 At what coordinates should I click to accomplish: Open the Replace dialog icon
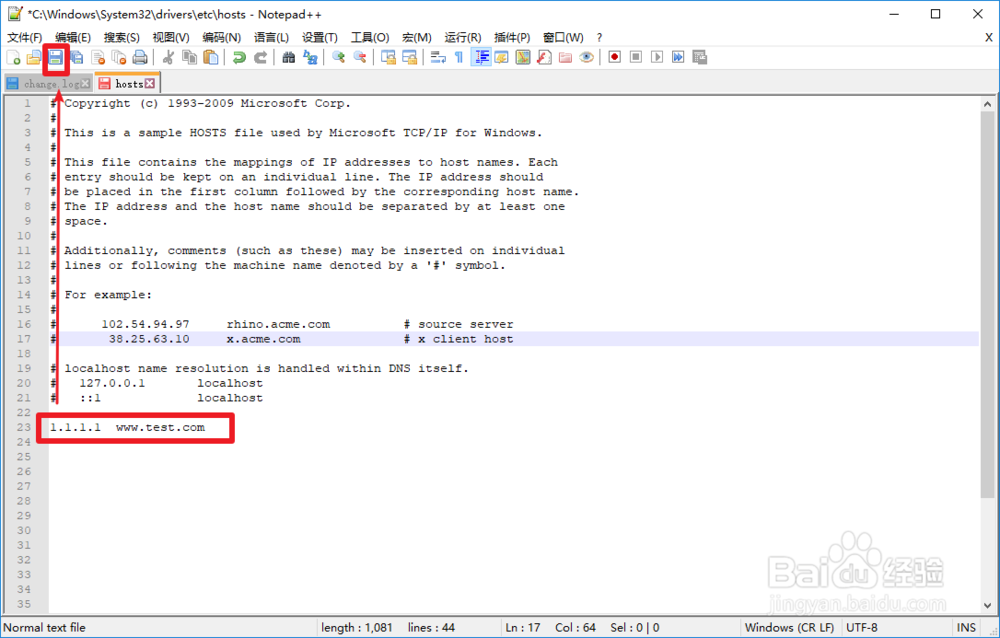[x=310, y=57]
